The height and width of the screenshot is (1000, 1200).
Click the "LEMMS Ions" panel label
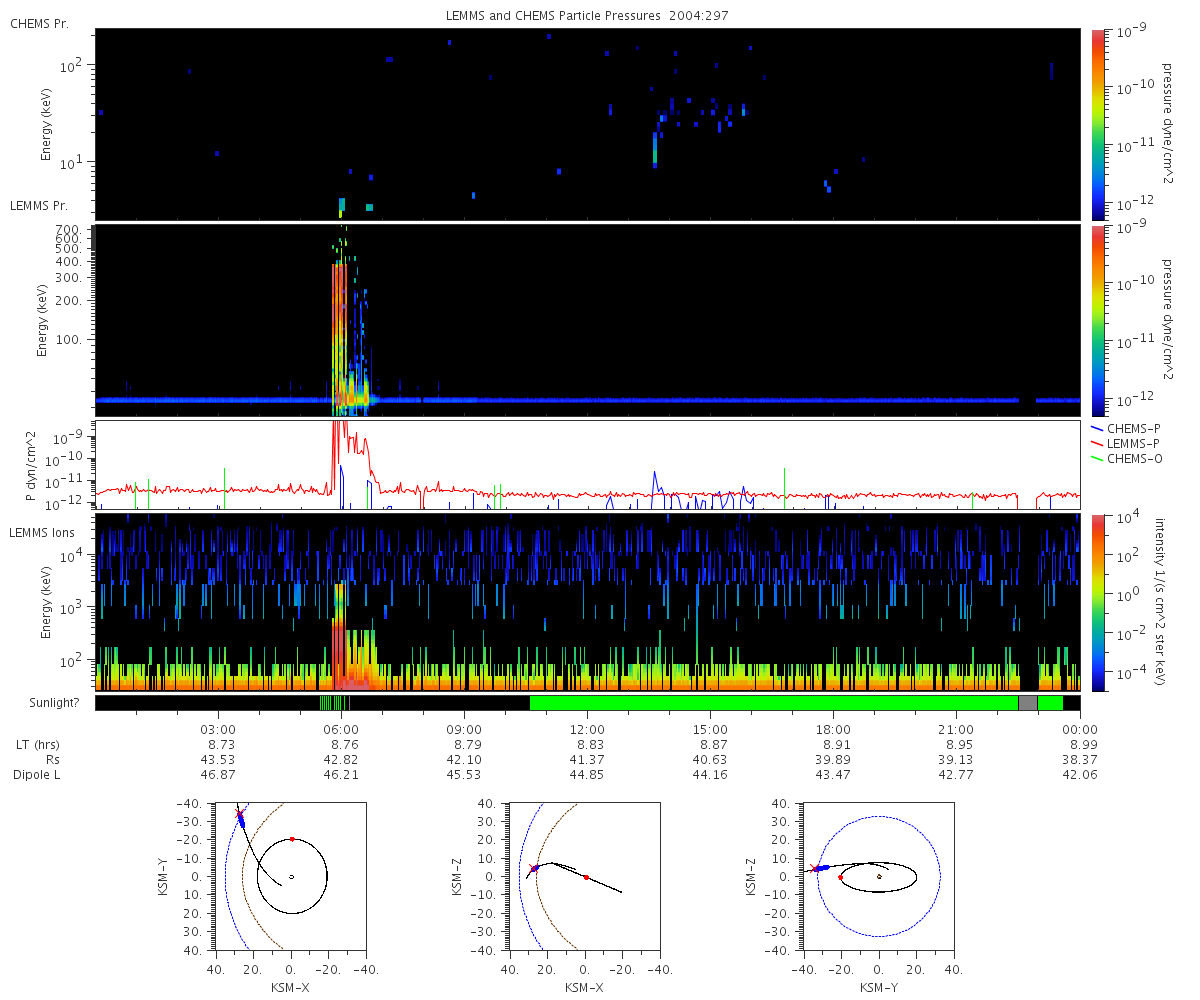pos(43,534)
